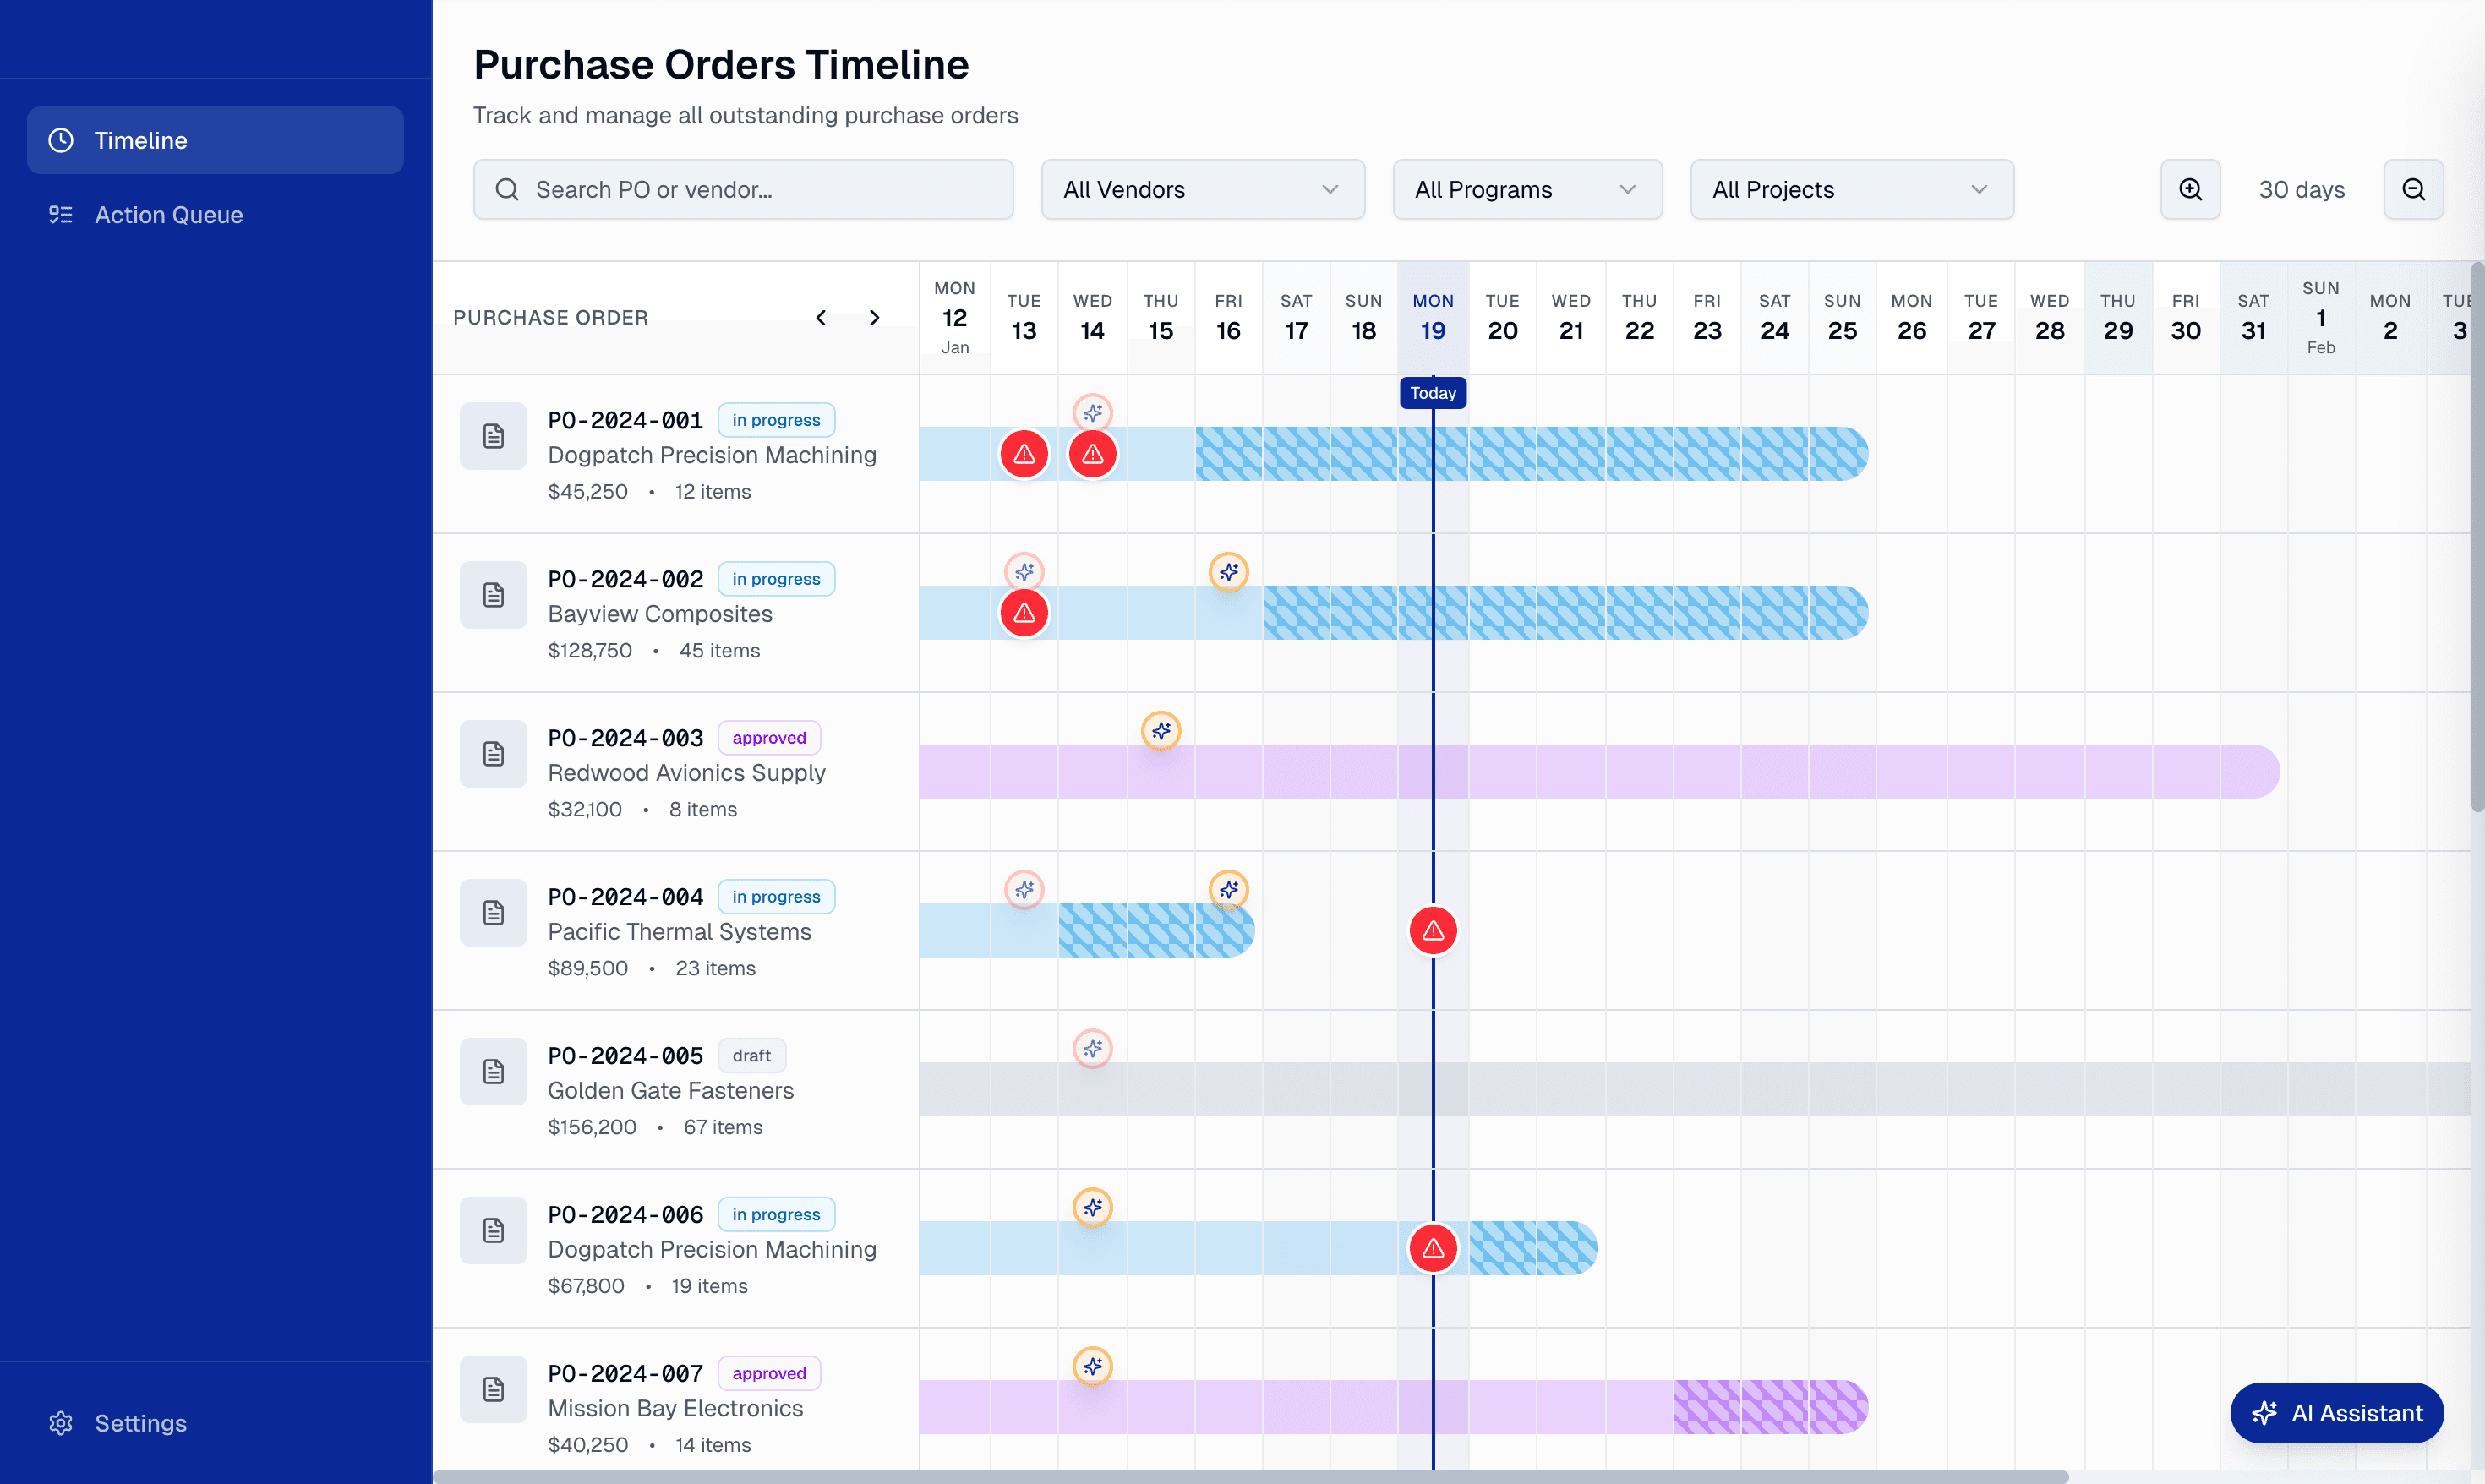Switch to the Action Queue view
Viewport: 2485px width, 1484px height.
pos(168,214)
